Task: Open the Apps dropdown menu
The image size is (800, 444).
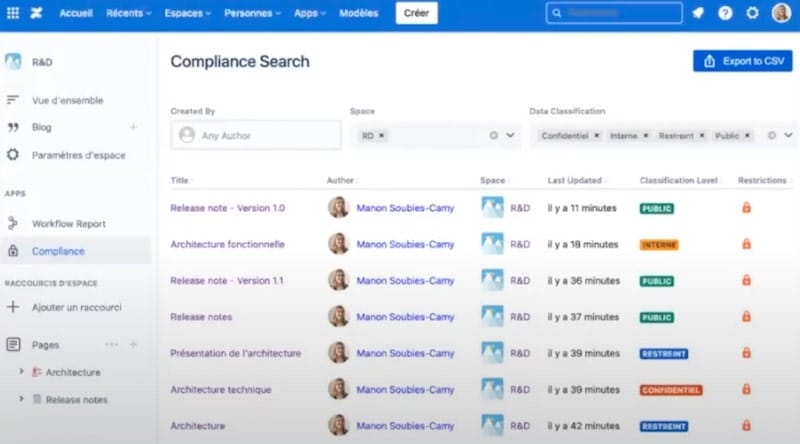Action: point(310,13)
